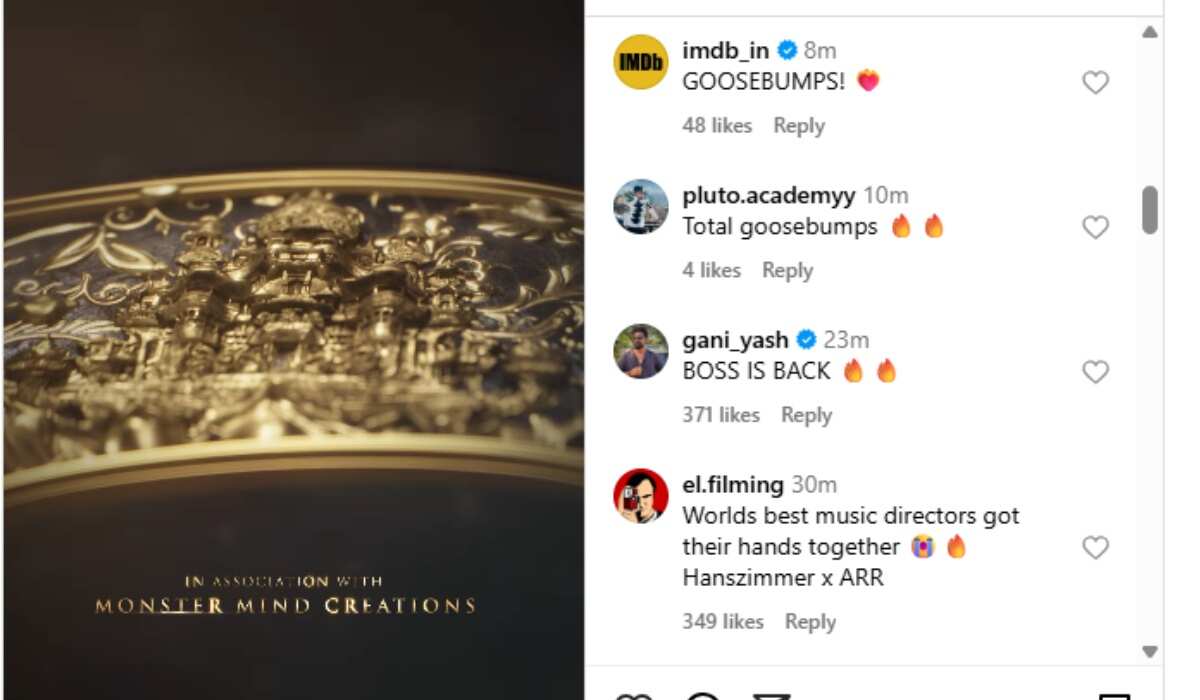
Task: Like the imdb_in GOOSEBUMPS comment
Action: 1096,83
